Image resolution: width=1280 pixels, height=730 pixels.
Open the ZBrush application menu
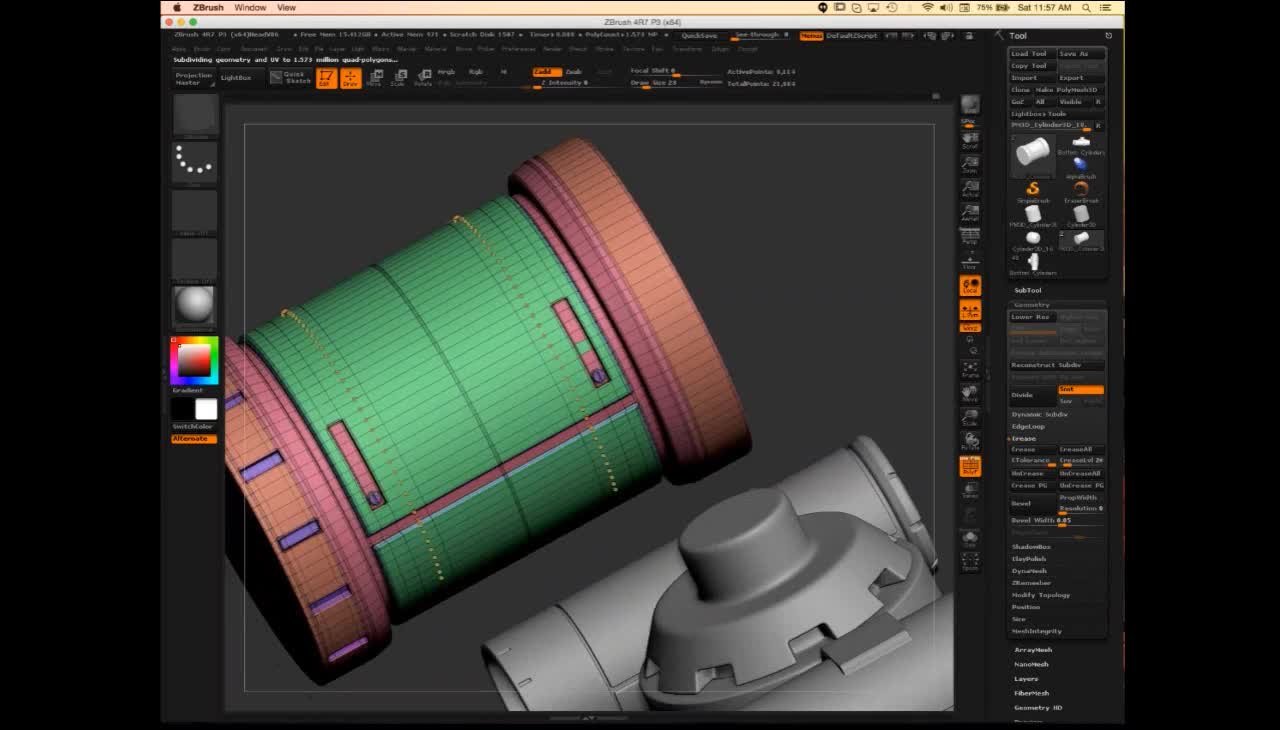[208, 7]
